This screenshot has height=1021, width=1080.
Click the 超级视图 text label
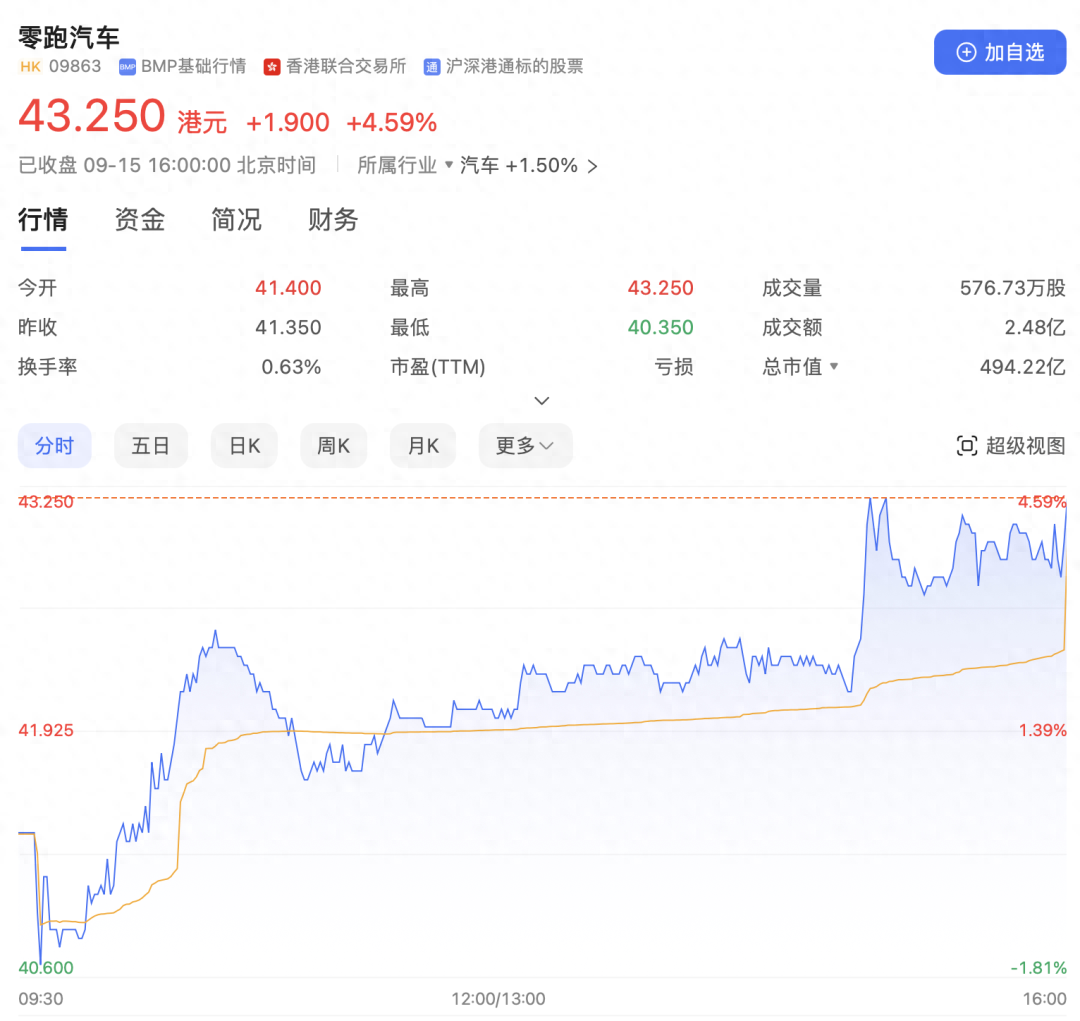1026,446
